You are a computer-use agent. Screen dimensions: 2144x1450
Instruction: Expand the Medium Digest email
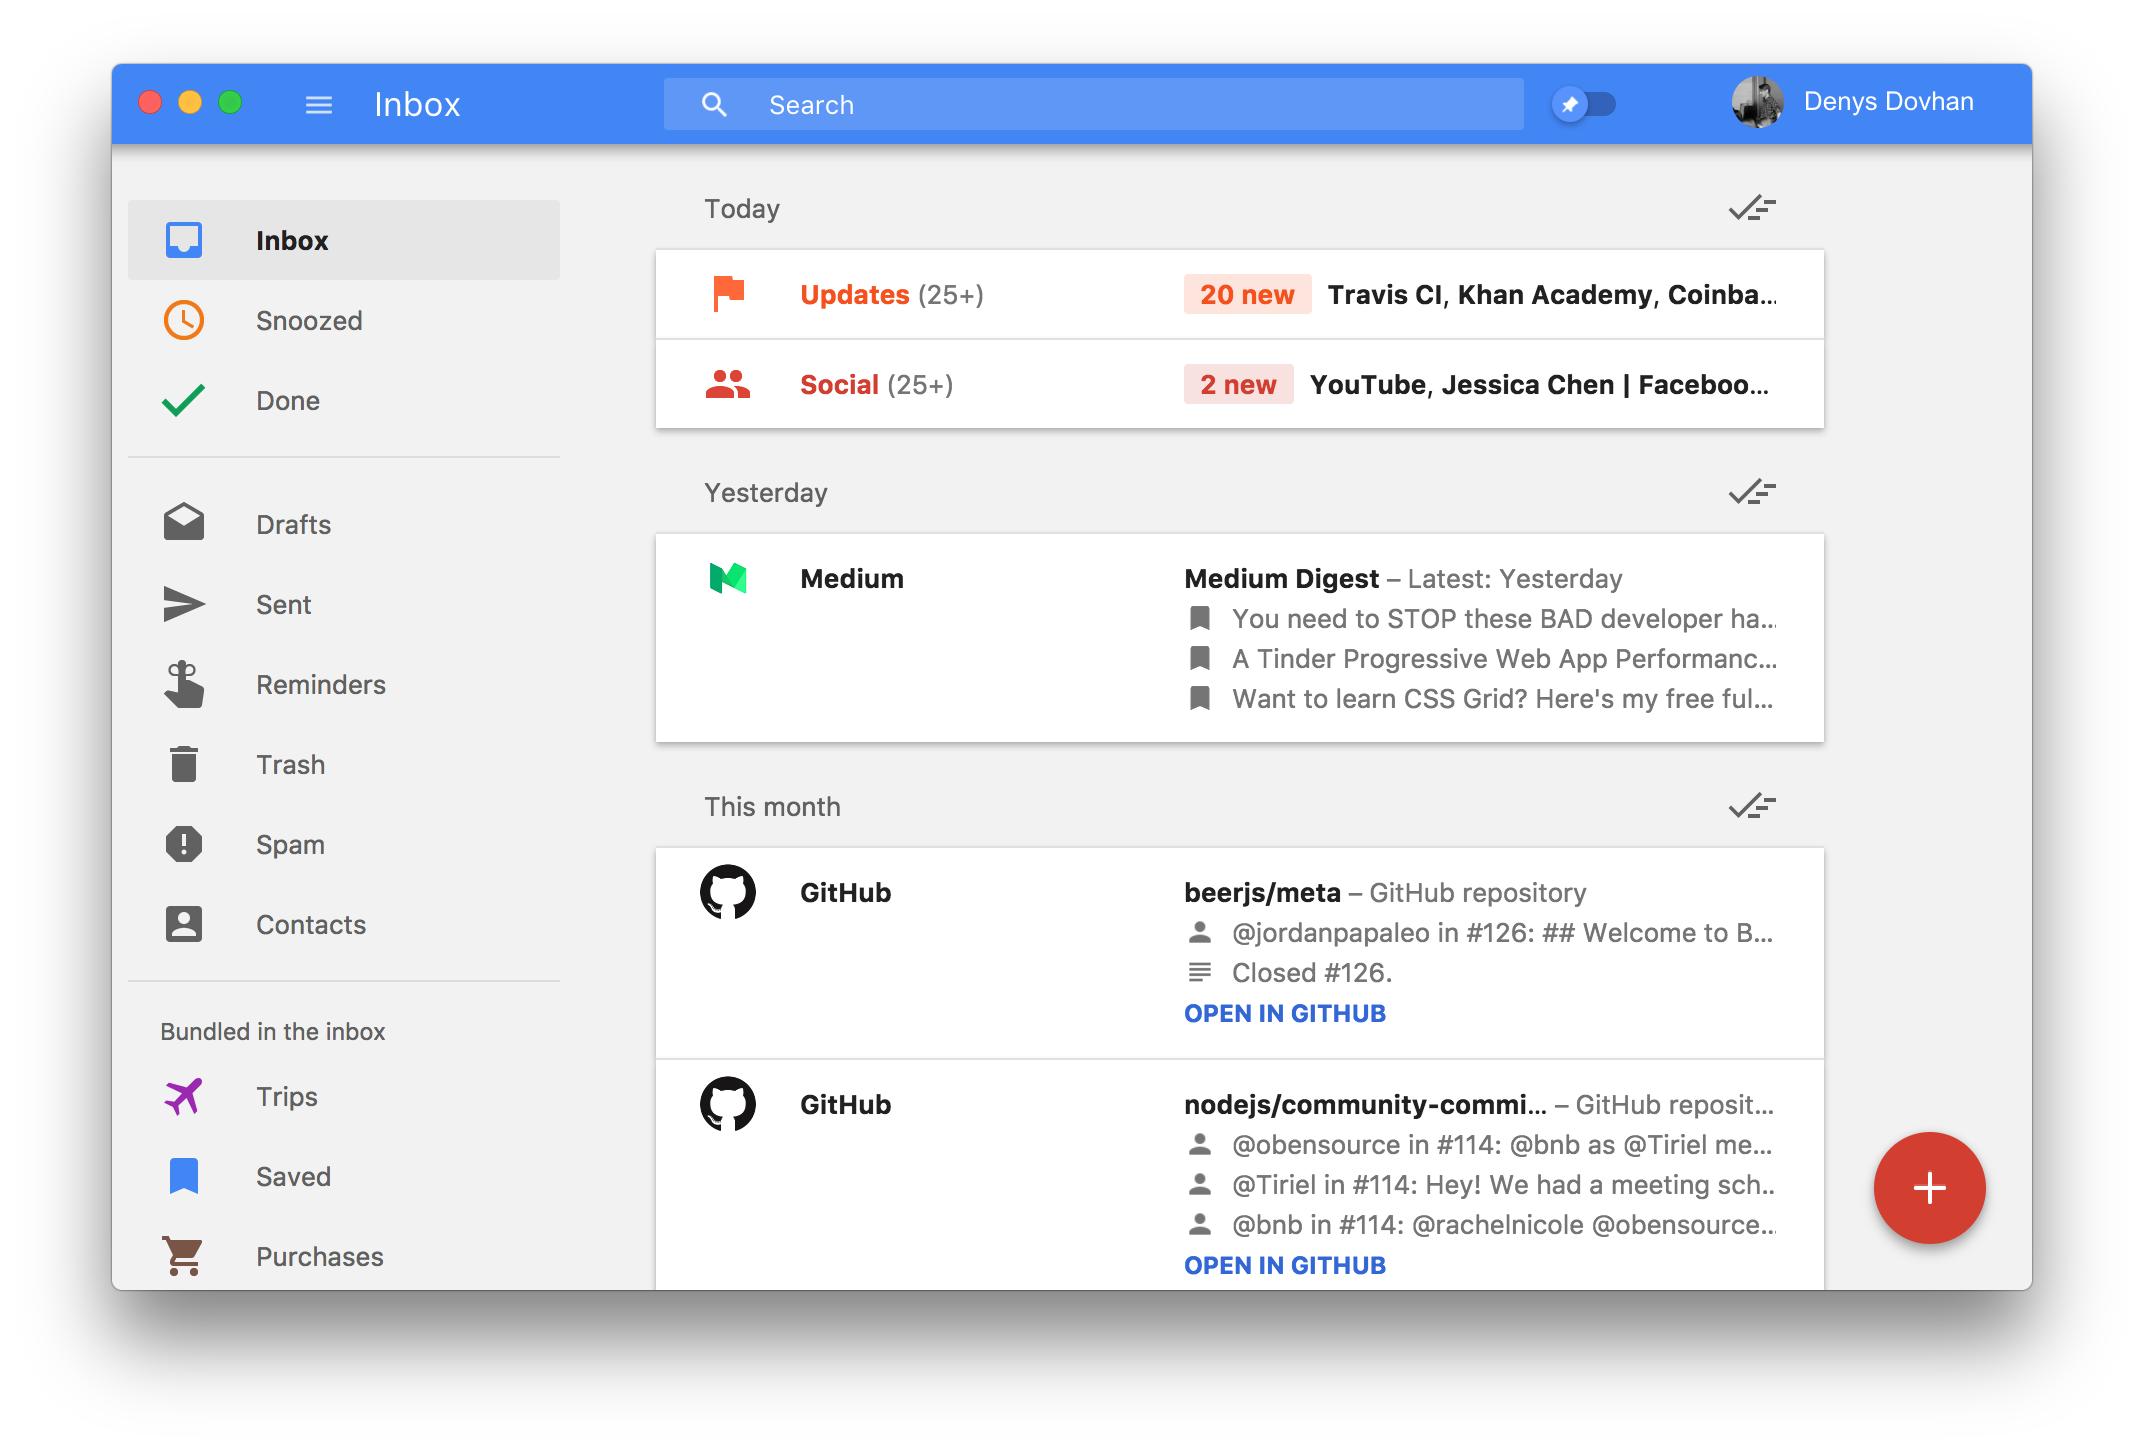[x=1239, y=638]
